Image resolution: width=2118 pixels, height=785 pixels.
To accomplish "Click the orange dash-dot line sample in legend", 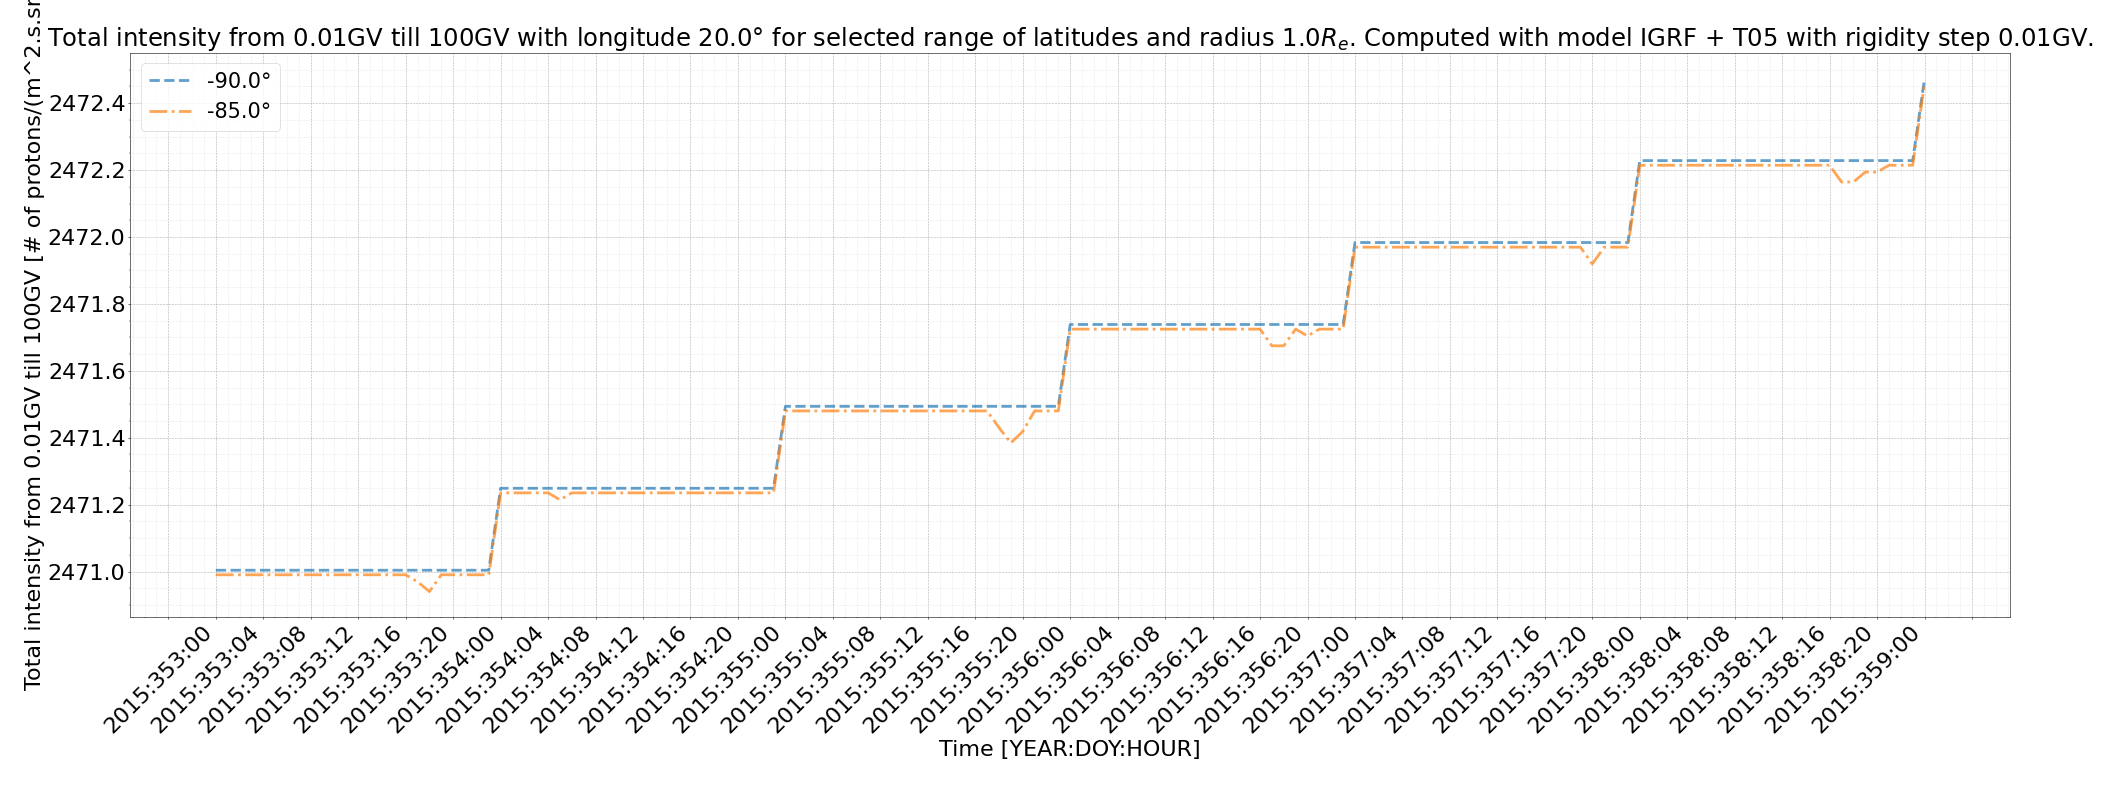I will click(x=171, y=111).
